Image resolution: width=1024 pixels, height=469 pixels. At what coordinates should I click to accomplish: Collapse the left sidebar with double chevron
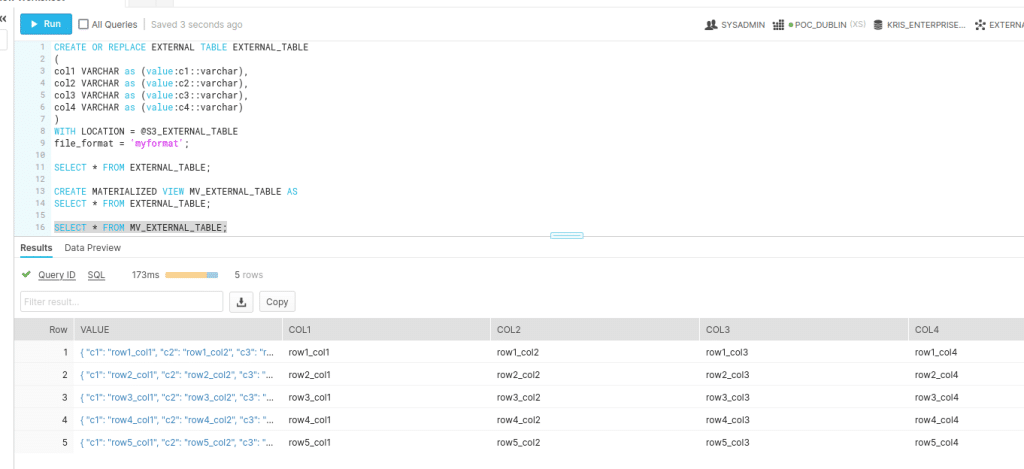pos(4,18)
